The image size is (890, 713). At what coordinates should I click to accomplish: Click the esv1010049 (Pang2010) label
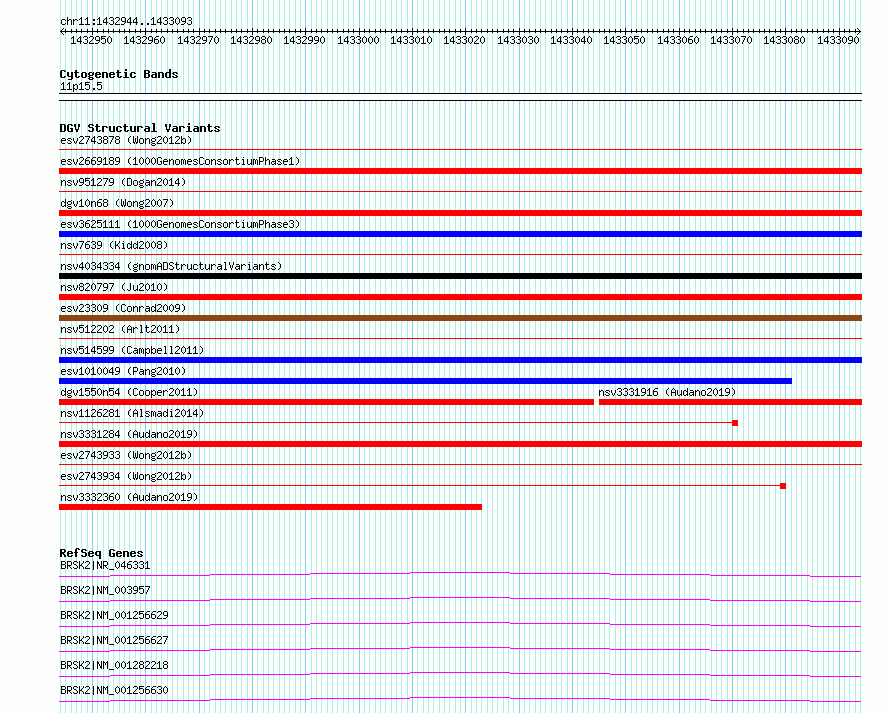click(123, 371)
